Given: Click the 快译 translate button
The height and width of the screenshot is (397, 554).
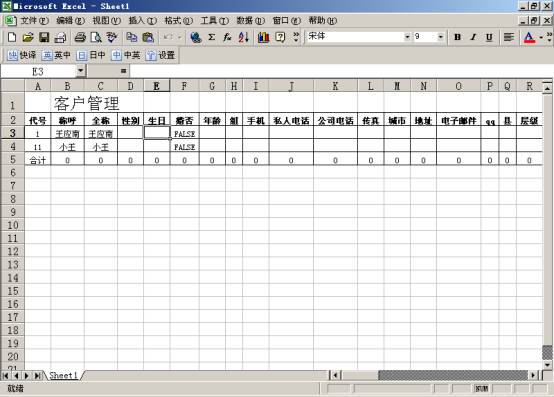Looking at the screenshot, I should pyautogui.click(x=22, y=55).
